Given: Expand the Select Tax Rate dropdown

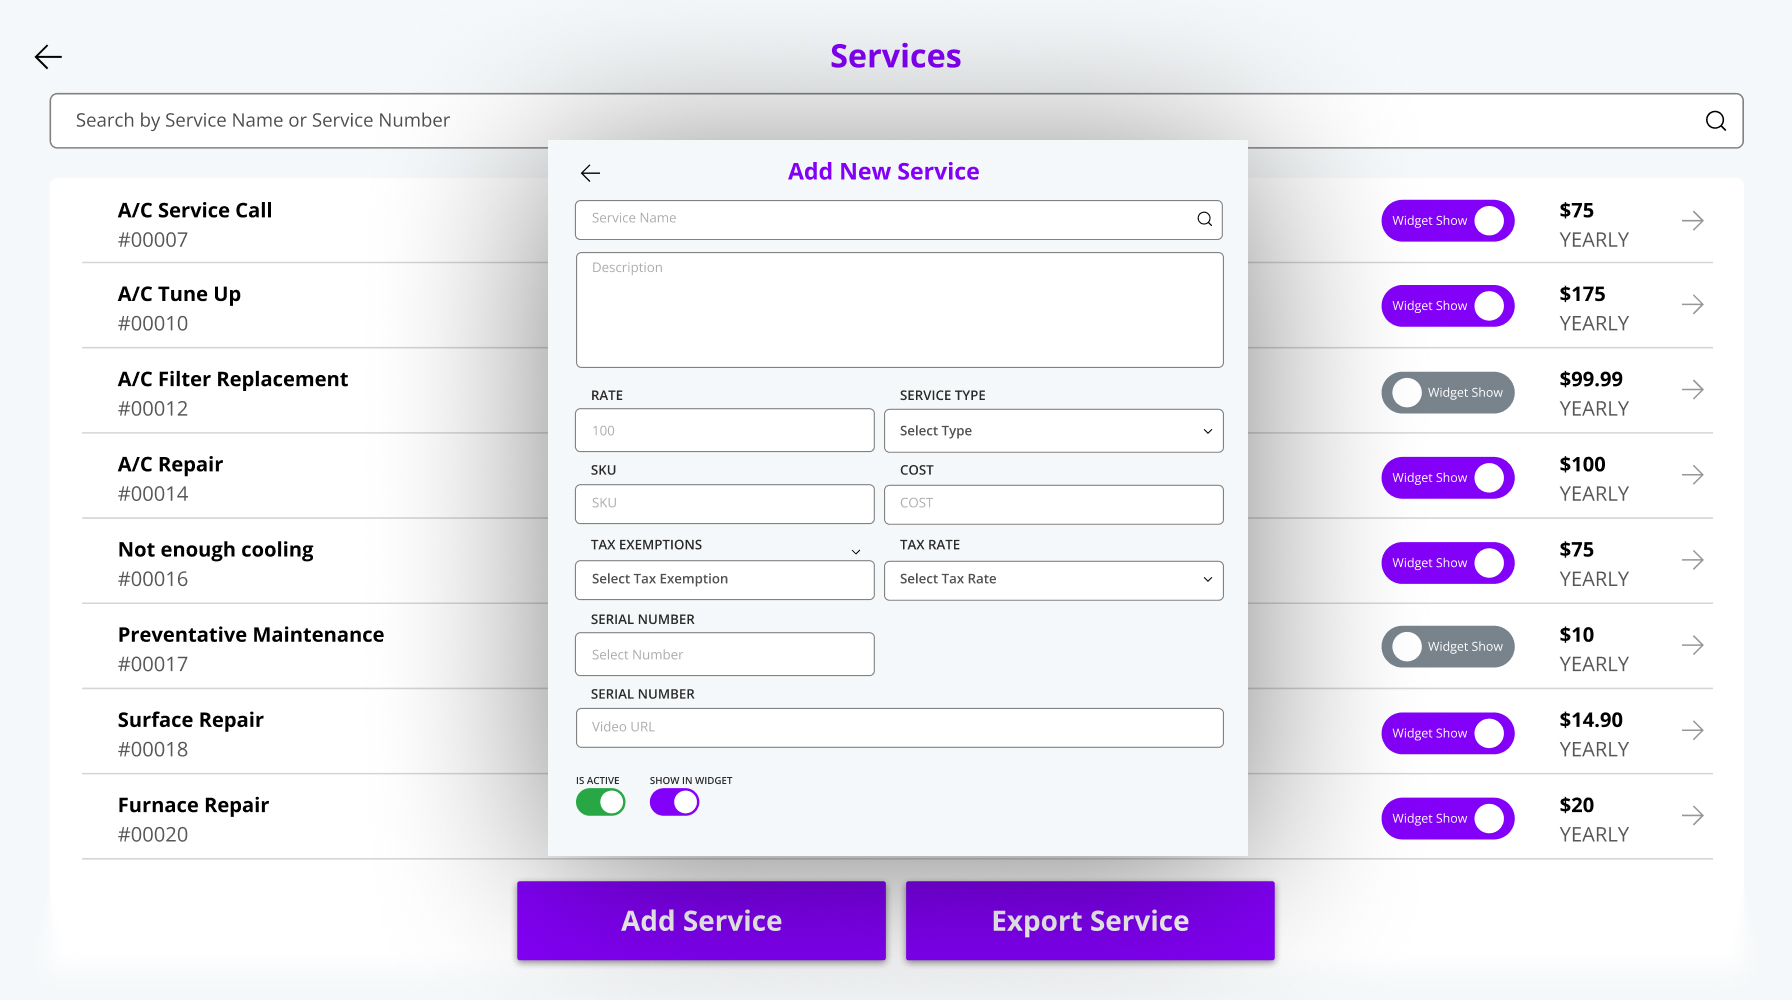Looking at the screenshot, I should (x=1053, y=580).
